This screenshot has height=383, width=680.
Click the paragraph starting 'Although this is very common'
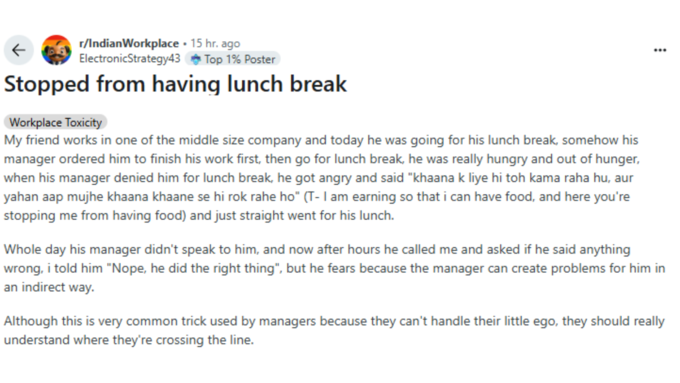pos(334,331)
